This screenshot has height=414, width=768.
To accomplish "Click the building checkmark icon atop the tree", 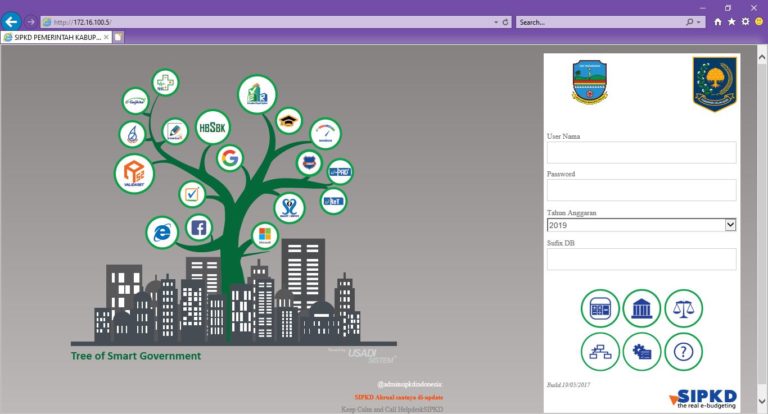I will [x=257, y=94].
